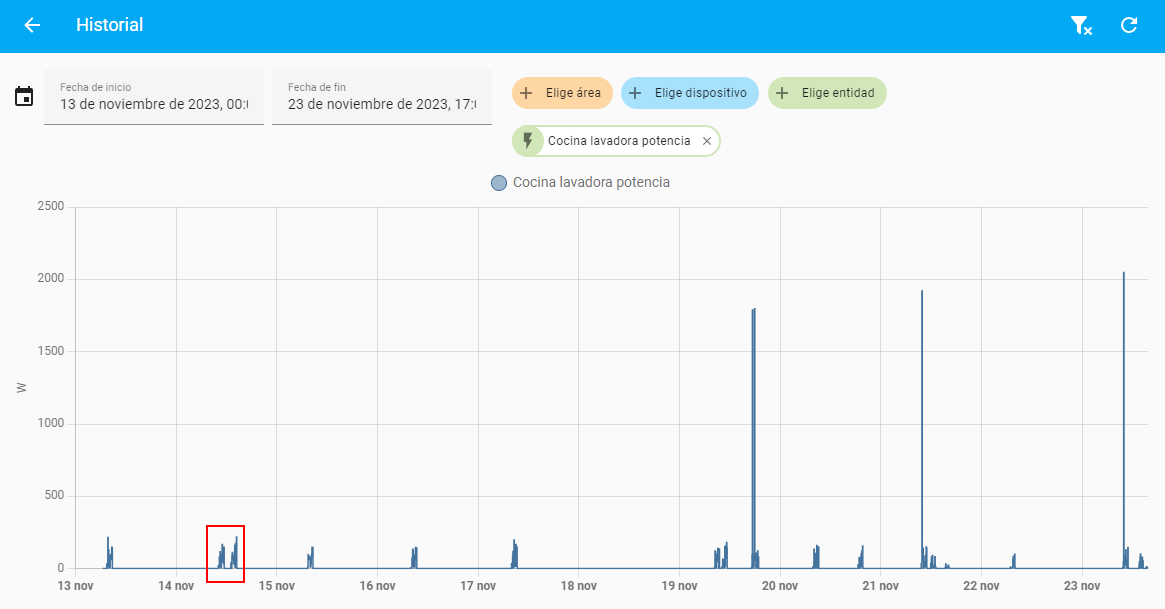Viewport: 1165px width, 609px height.
Task: Click the legend color circle for Cocina lavadora
Action: coord(499,183)
